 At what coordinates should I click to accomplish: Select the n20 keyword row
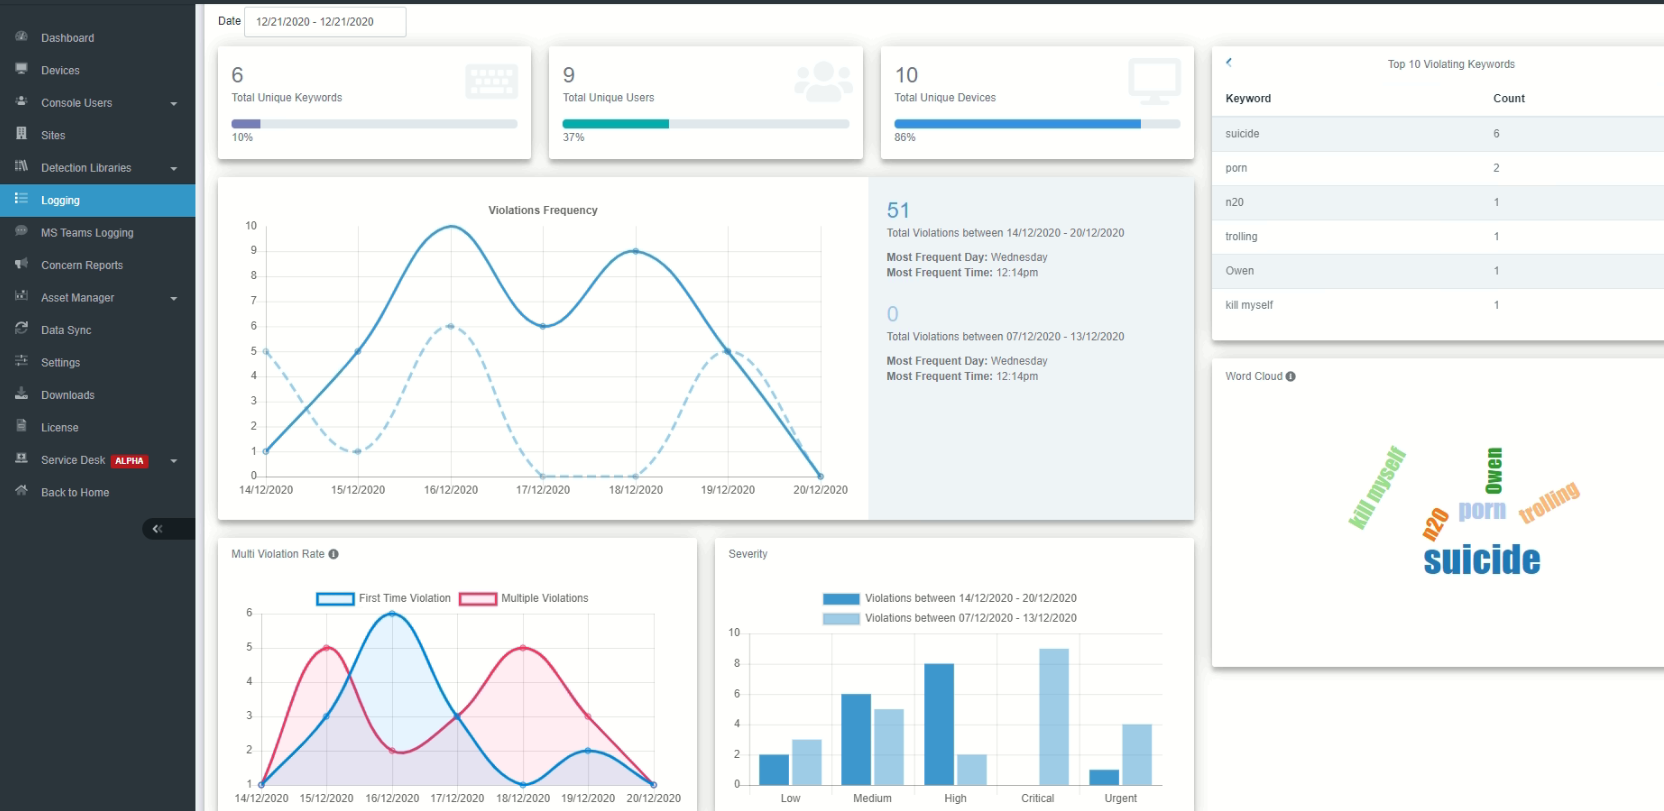[x=1438, y=202]
